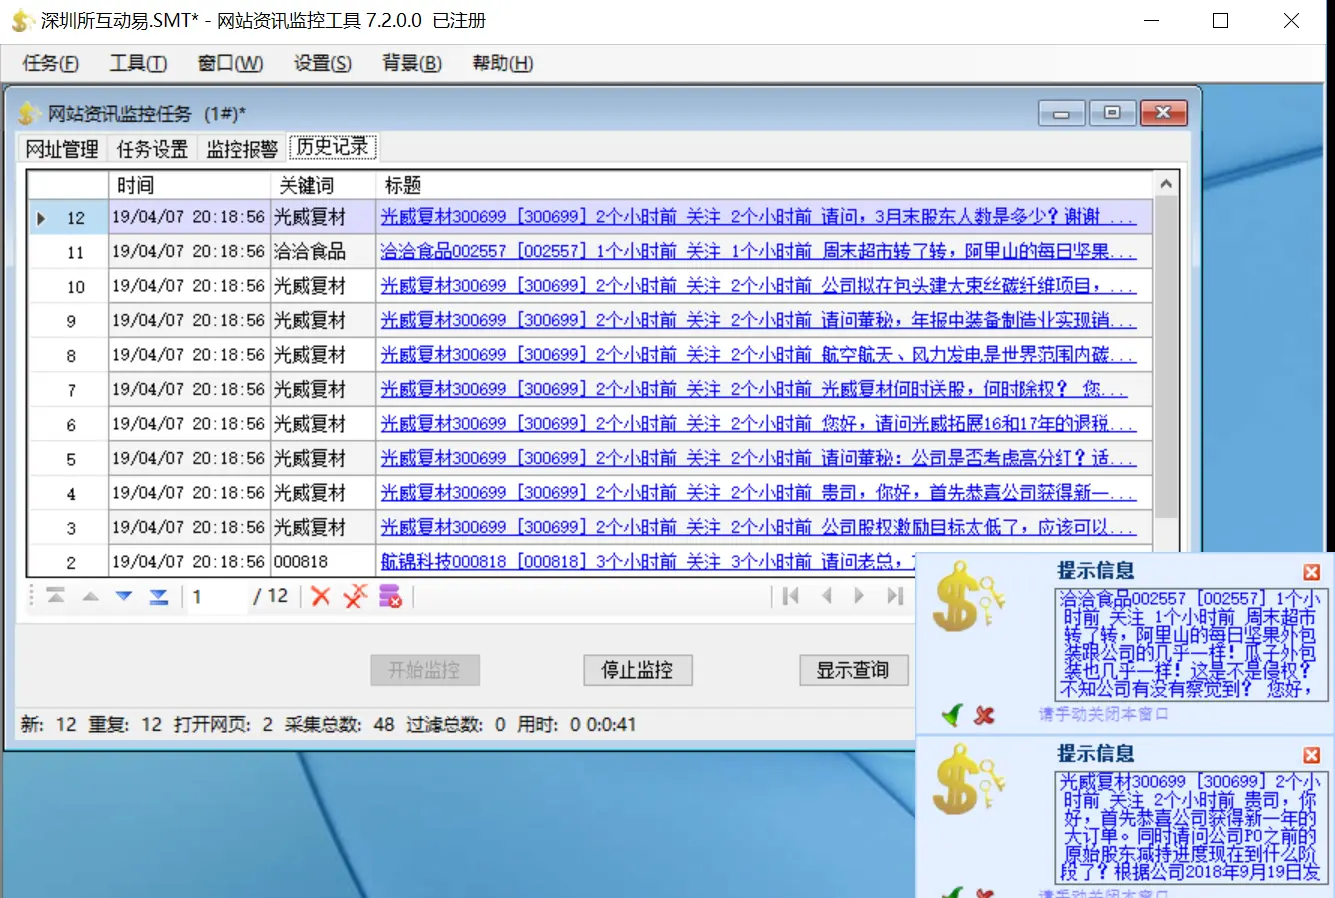Screen dimensions: 1335x898
Task: Clear all records with purple database delete icon
Action: (x=390, y=596)
